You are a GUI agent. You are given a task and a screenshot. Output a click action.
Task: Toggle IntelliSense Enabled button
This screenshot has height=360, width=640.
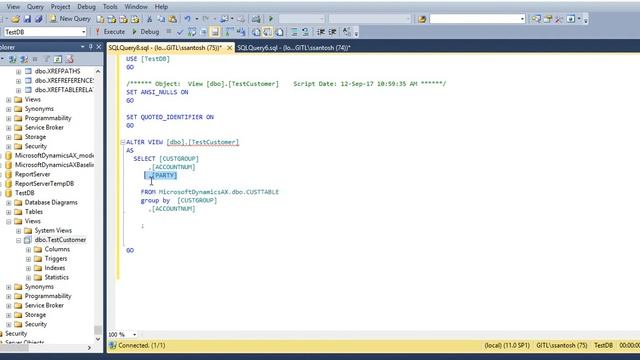tap(215, 32)
